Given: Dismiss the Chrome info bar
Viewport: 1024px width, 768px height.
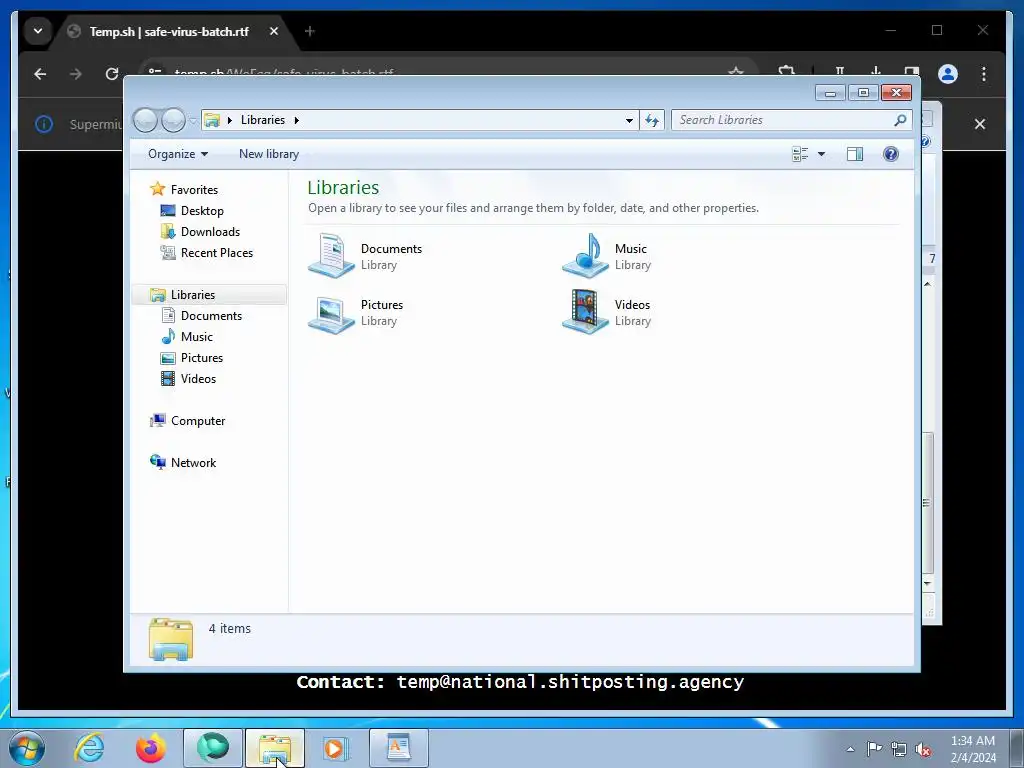Looking at the screenshot, I should (980, 124).
